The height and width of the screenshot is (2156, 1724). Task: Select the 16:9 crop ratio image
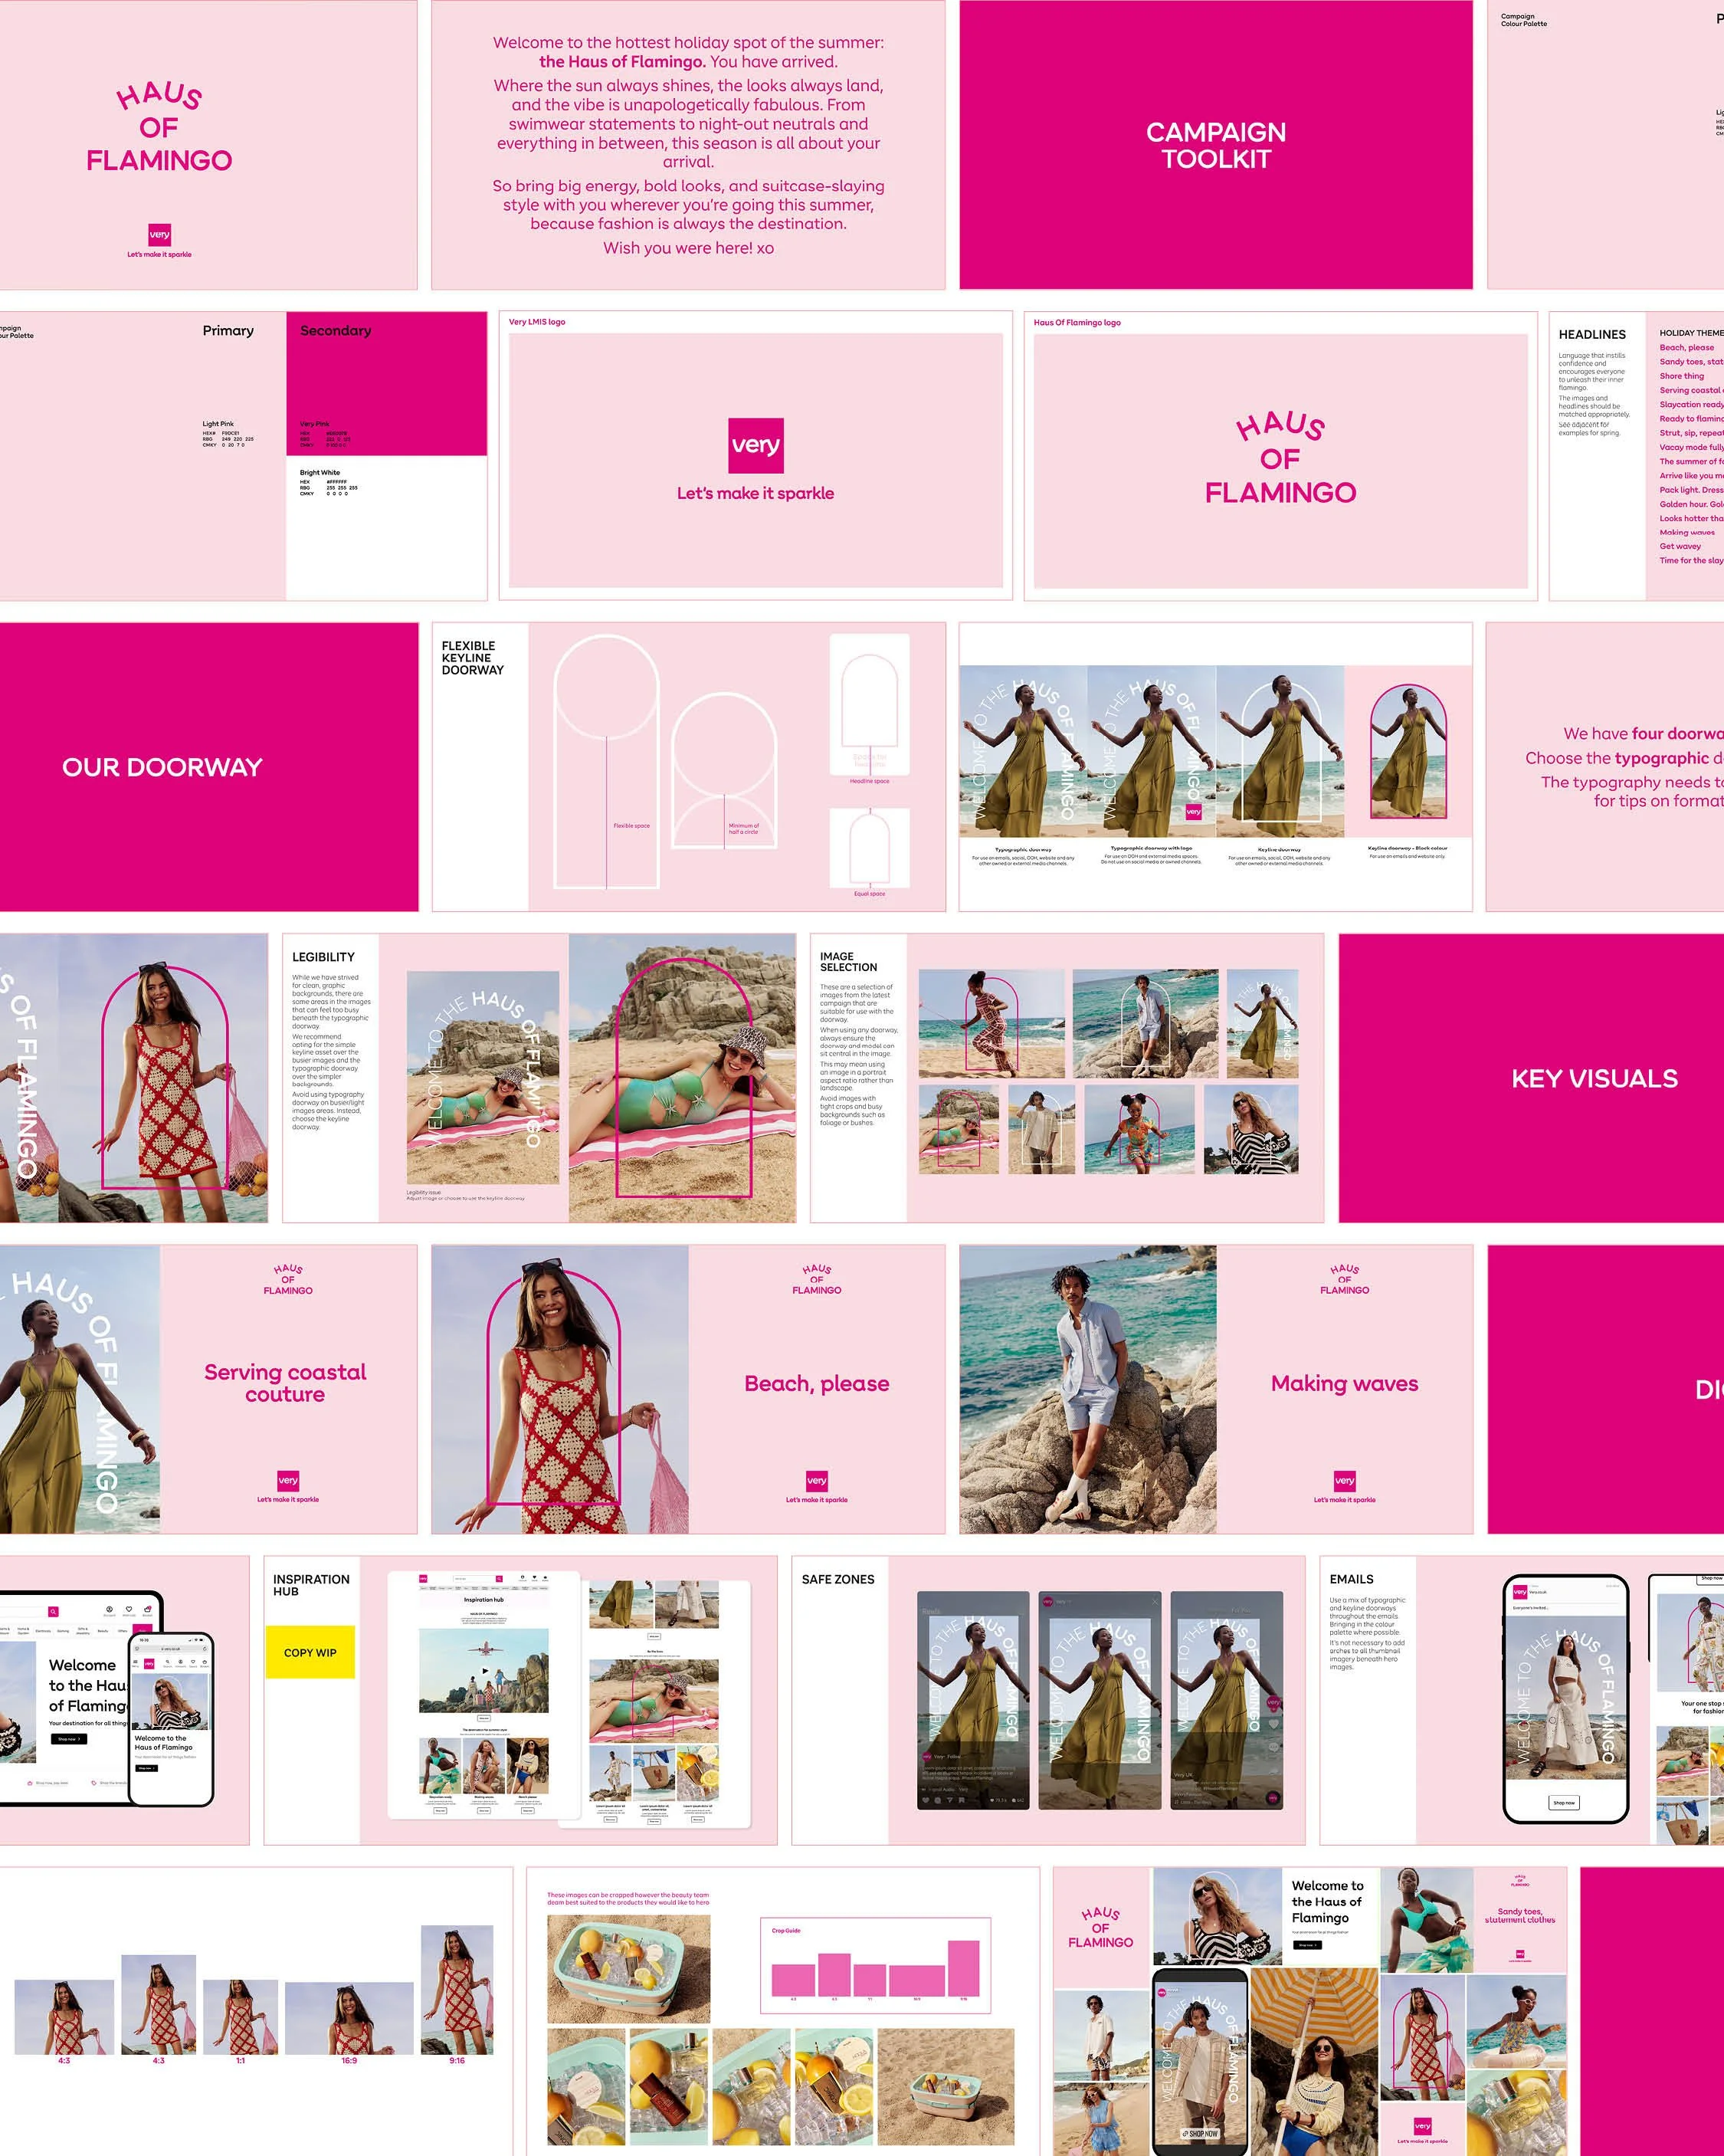pyautogui.click(x=349, y=2018)
